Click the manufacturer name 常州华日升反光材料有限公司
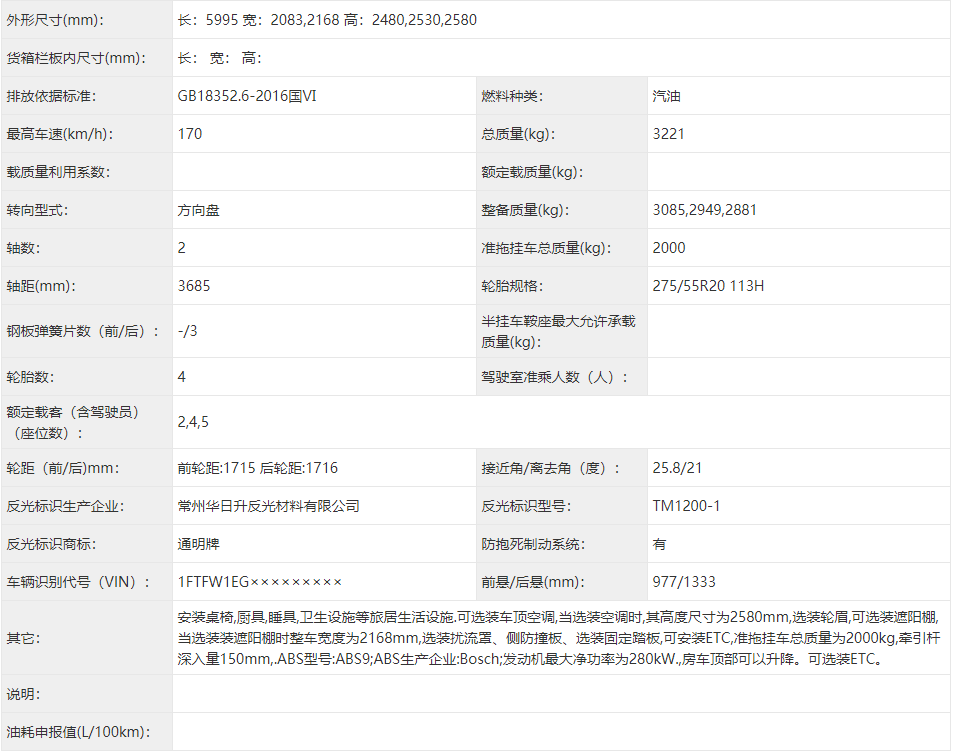 point(268,506)
